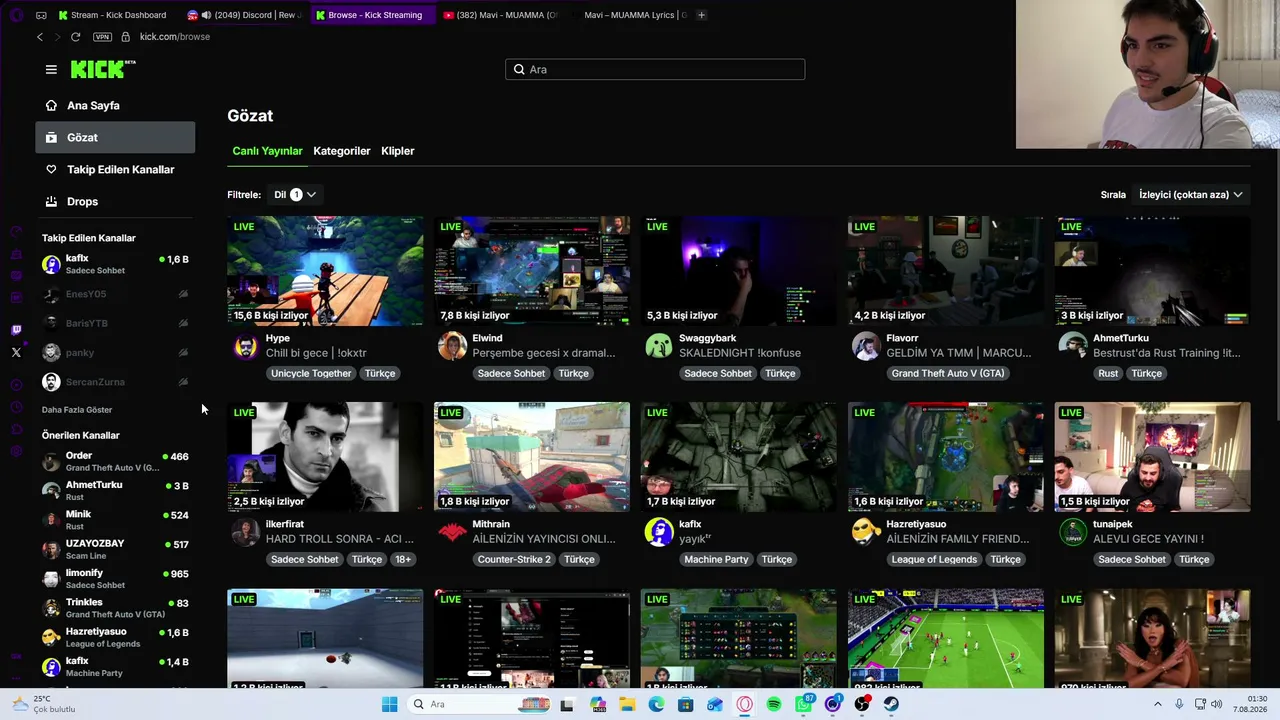Open Twitch in the Opera sidebar

click(16, 330)
